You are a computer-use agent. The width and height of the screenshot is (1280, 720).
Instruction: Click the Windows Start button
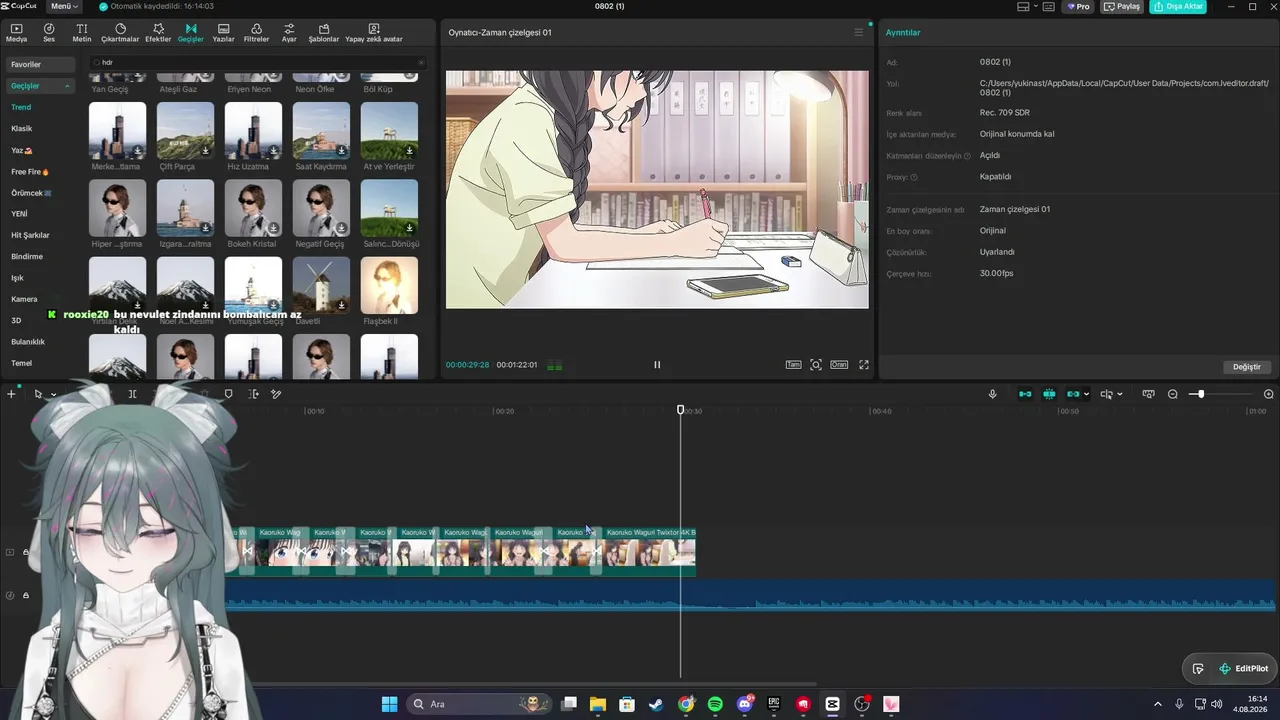tap(389, 704)
